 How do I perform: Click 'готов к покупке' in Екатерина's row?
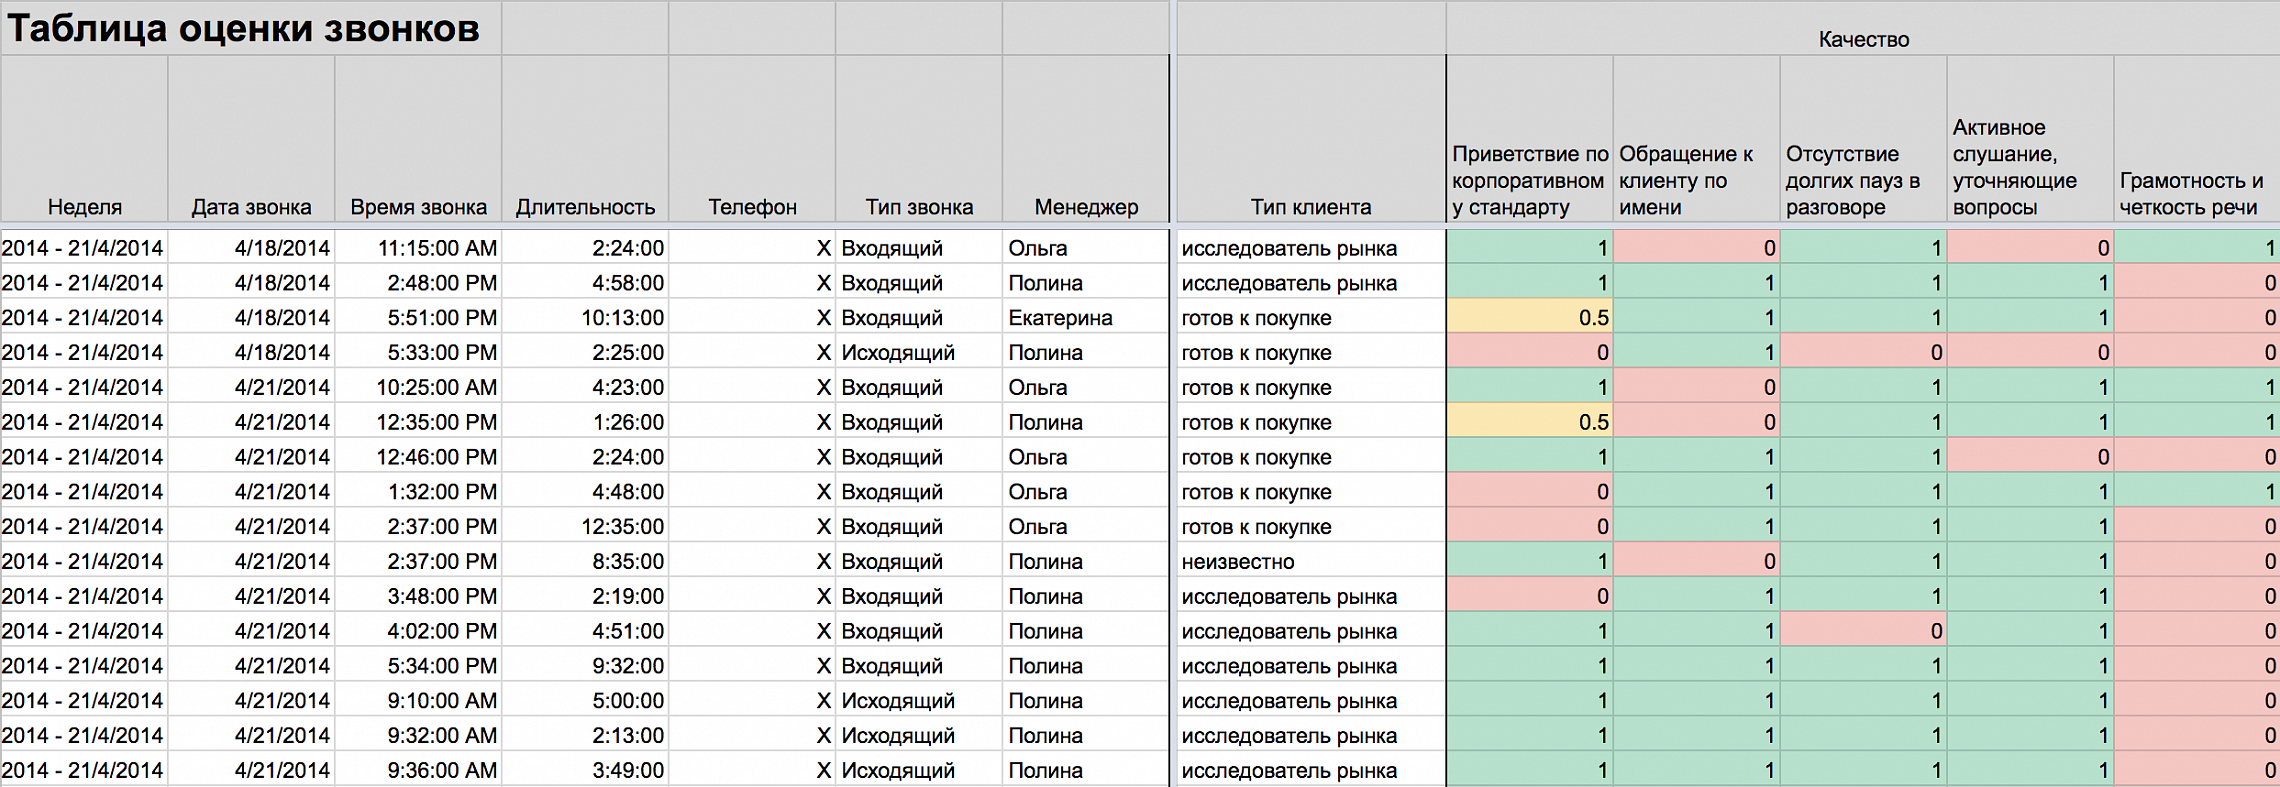[x=1311, y=318]
